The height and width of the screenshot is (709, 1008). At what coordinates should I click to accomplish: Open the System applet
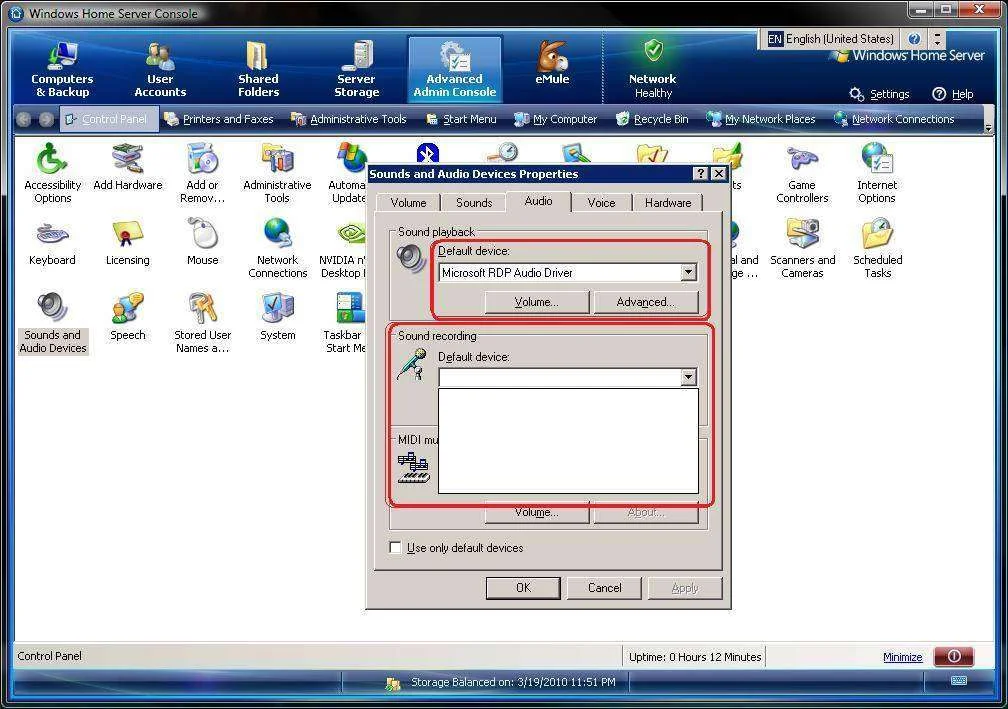[x=278, y=317]
